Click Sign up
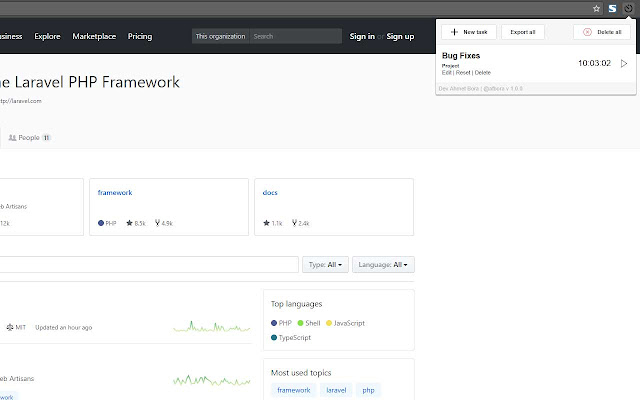Image resolution: width=640 pixels, height=400 pixels. tap(400, 36)
